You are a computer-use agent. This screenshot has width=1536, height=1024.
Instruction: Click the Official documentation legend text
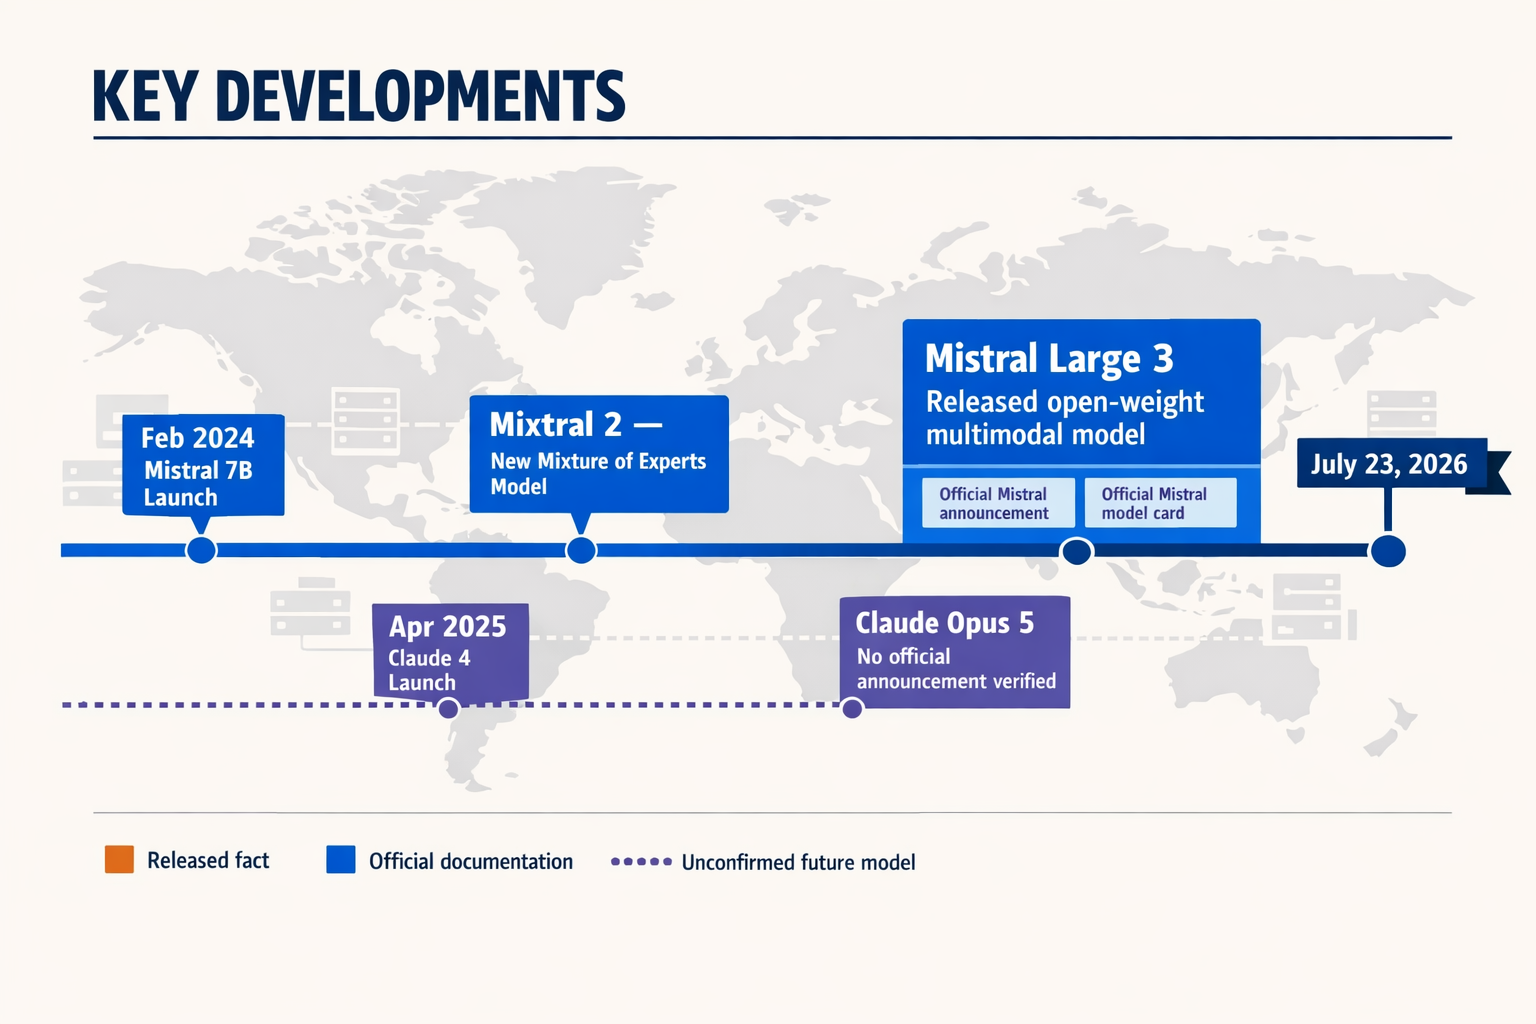coord(471,862)
